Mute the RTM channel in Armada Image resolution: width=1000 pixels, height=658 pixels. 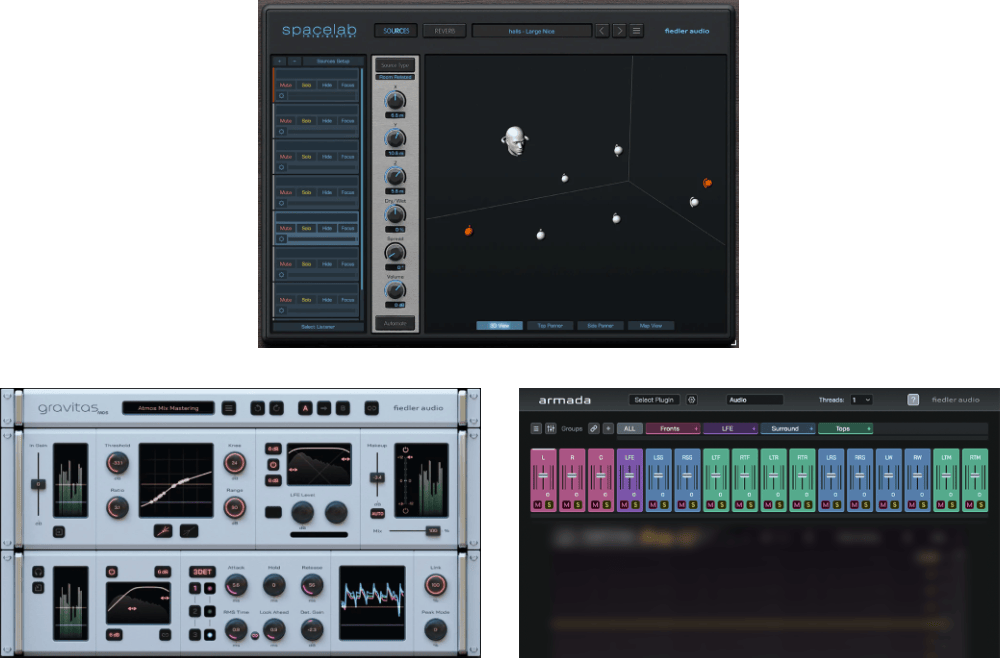[x=969, y=504]
